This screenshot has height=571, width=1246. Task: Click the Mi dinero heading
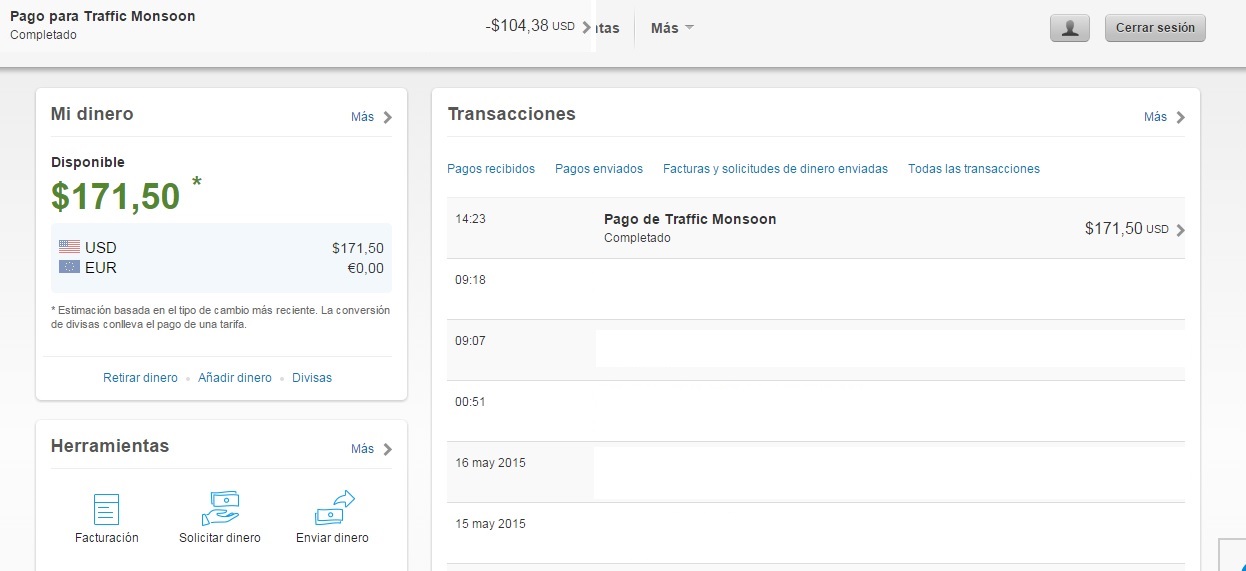pos(92,114)
